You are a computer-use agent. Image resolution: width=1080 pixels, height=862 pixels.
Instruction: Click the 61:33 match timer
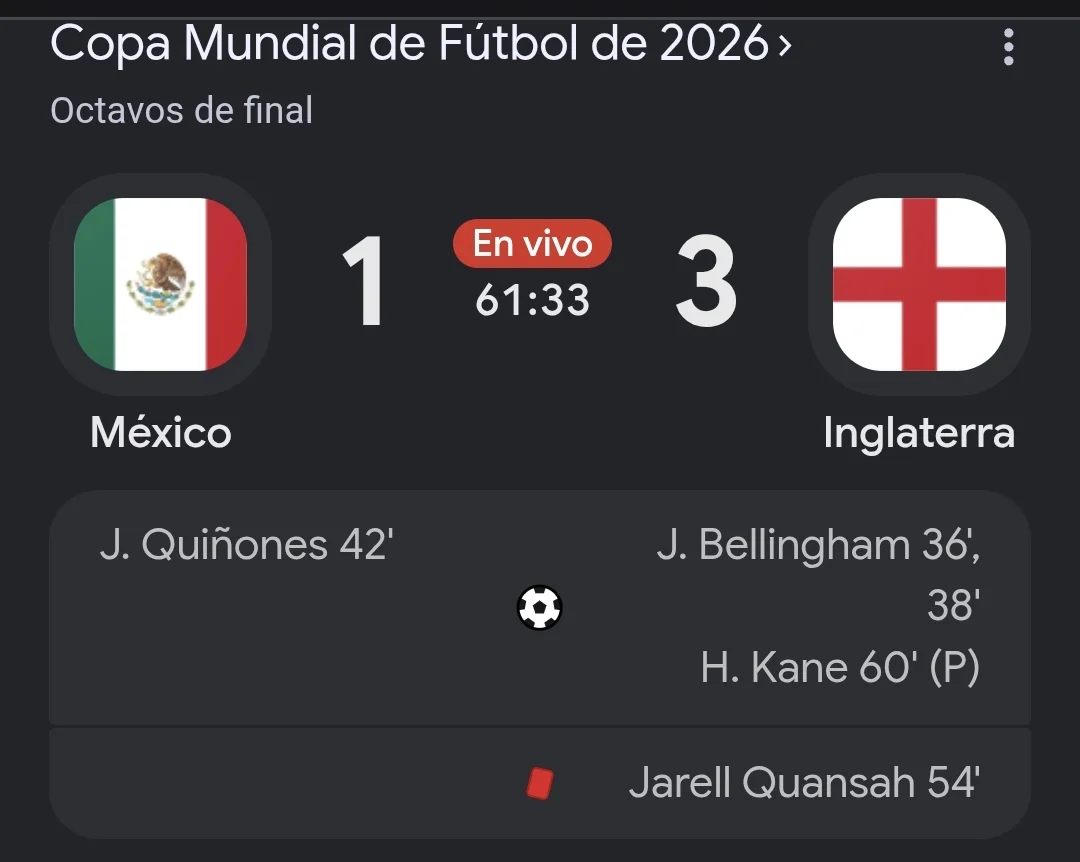(532, 300)
